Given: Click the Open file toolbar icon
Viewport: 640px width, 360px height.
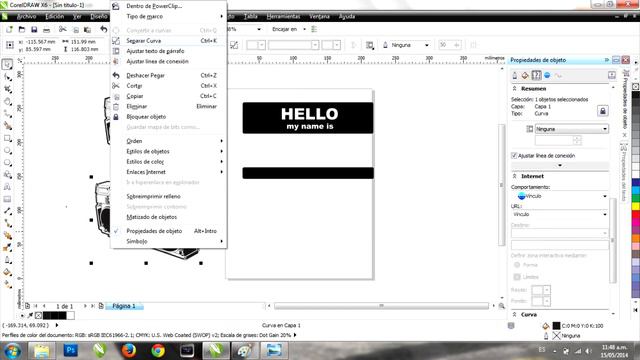Looking at the screenshot, I should point(22,29).
